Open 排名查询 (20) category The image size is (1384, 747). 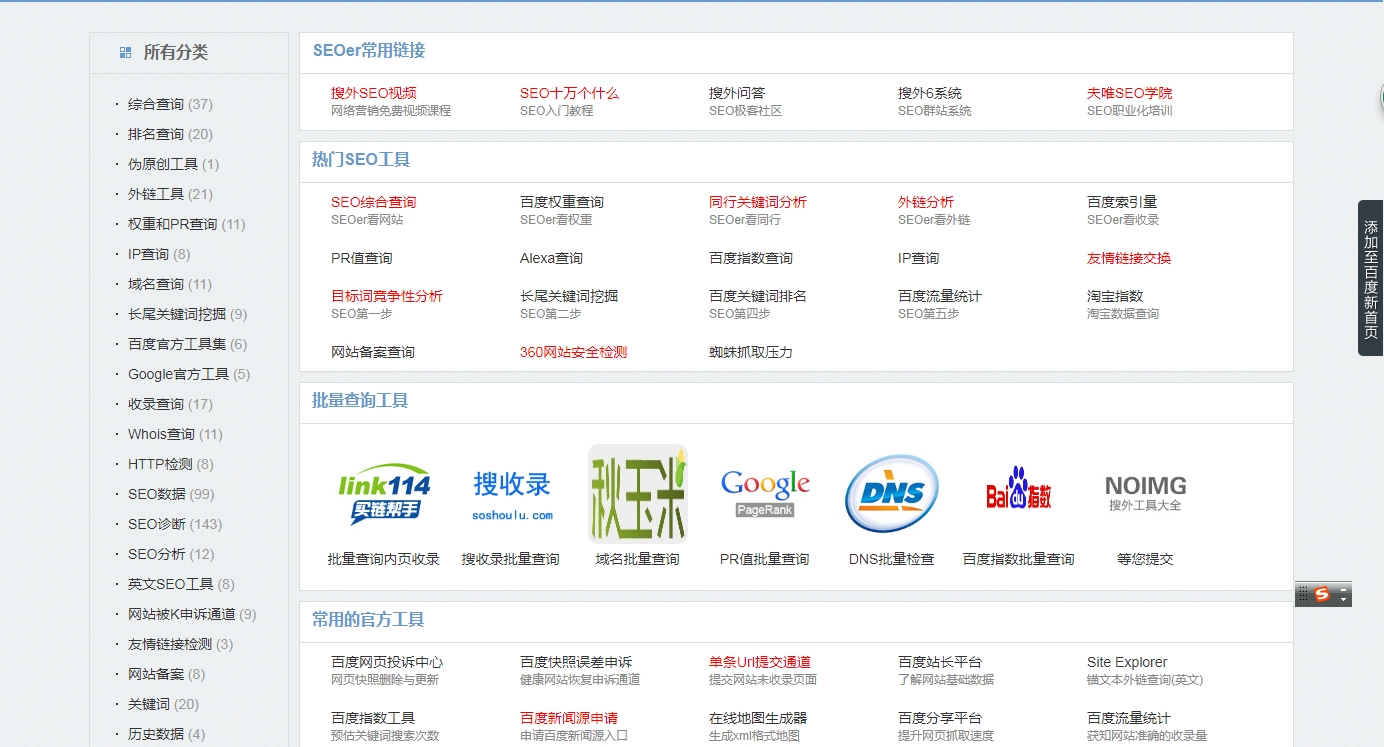pos(170,134)
